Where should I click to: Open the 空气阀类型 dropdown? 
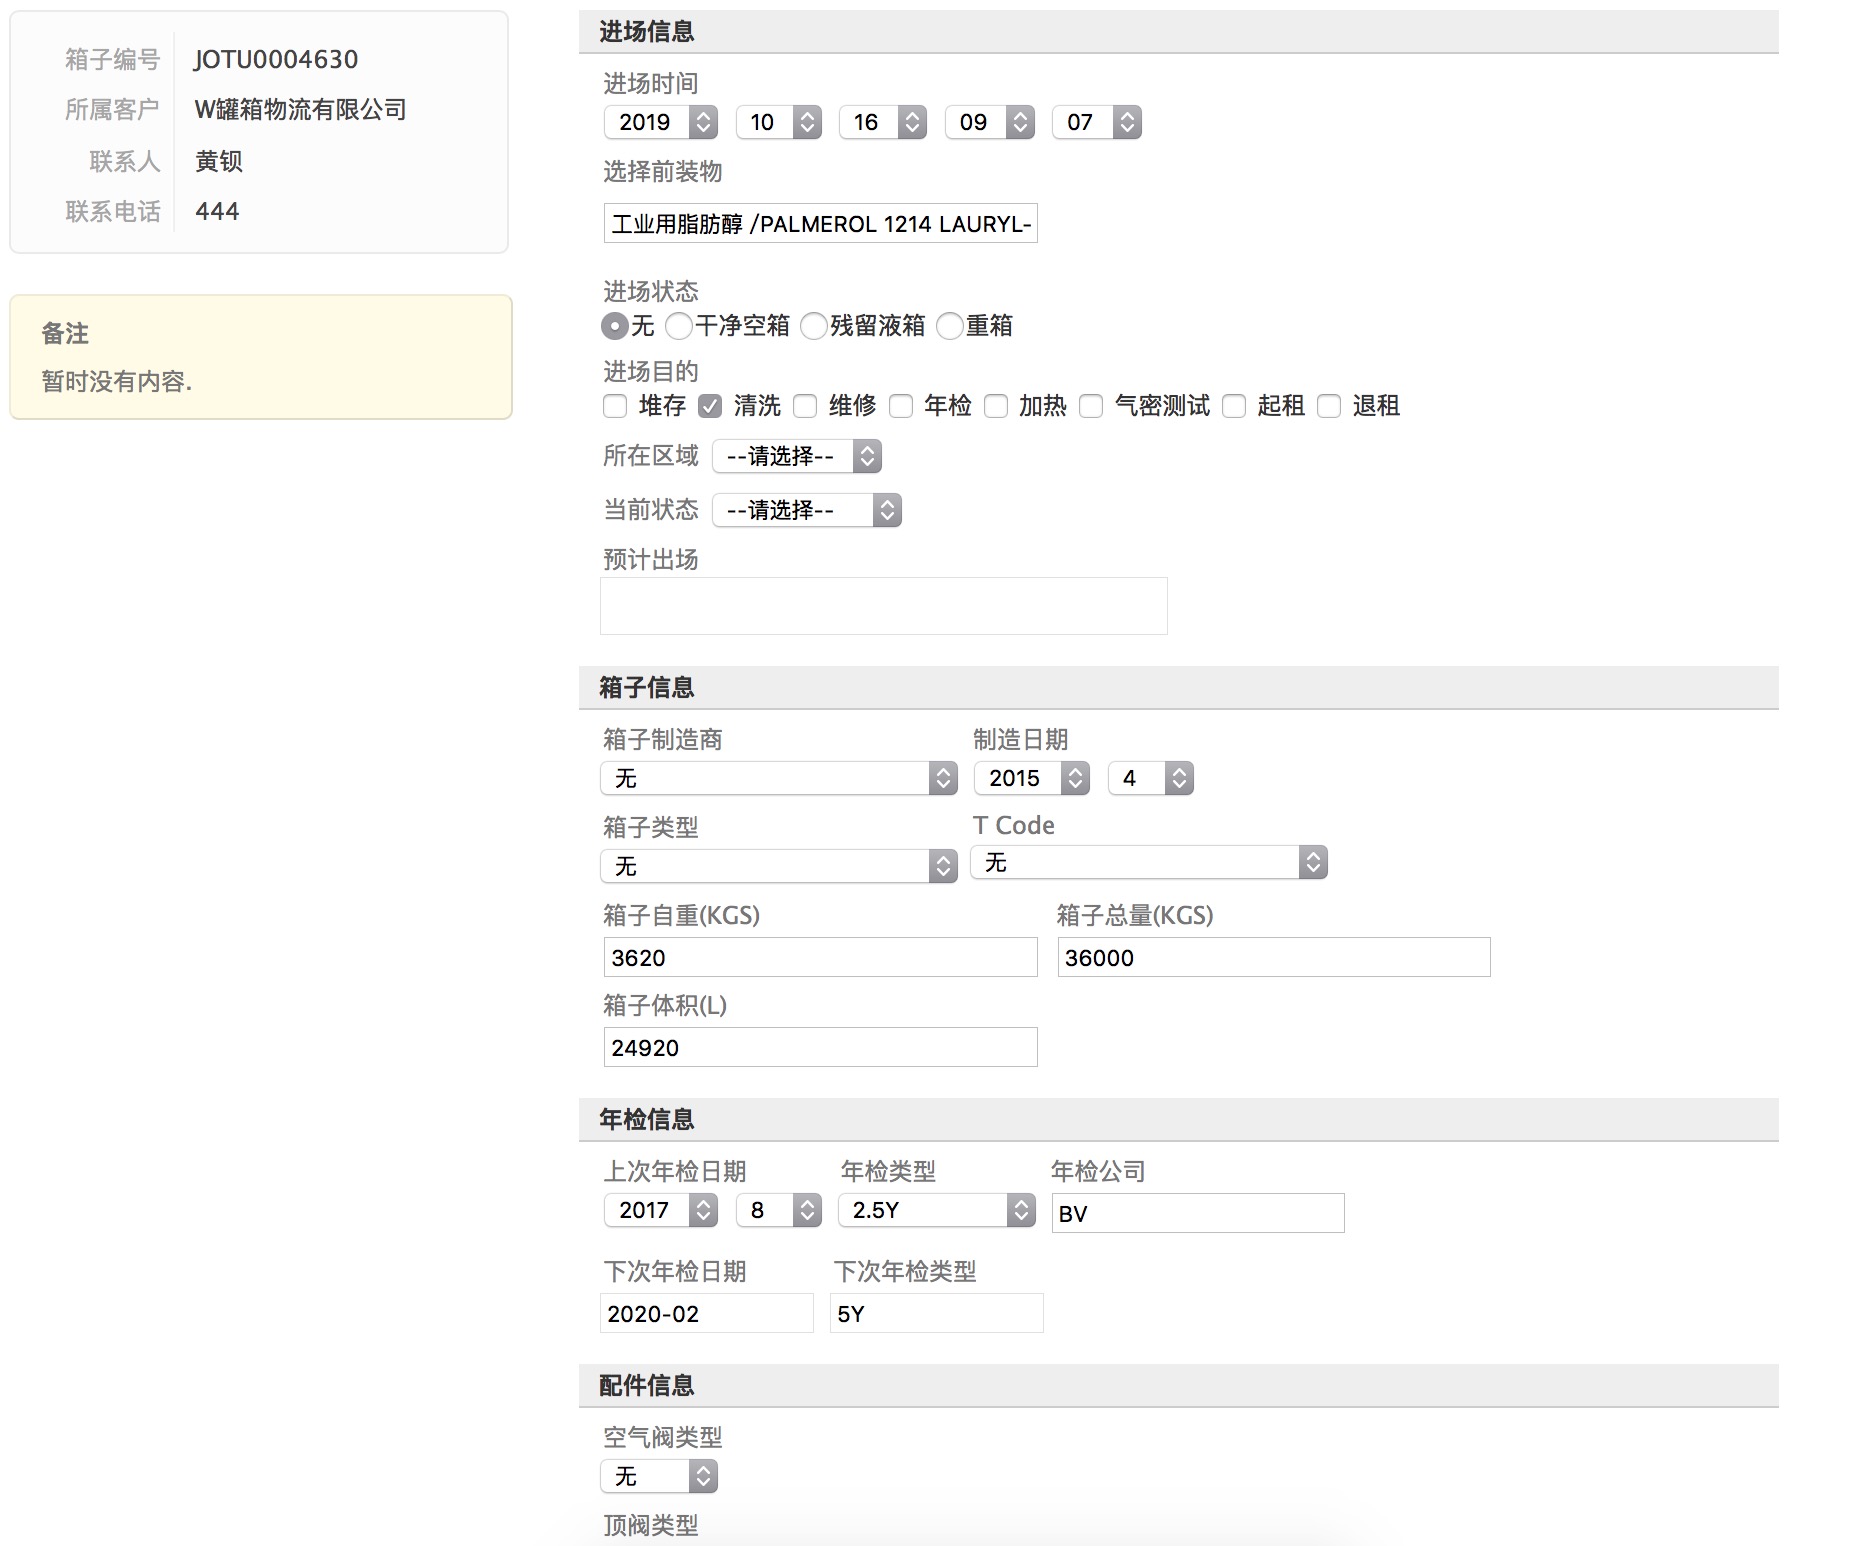[659, 1476]
